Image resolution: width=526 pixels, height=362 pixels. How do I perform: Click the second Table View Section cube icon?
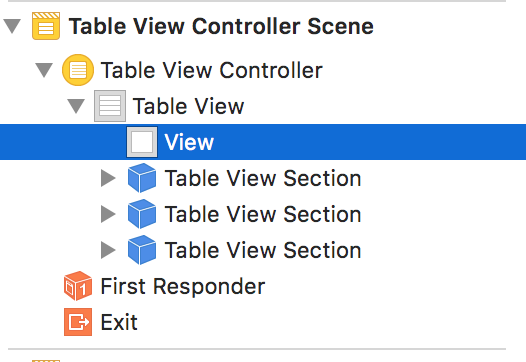(142, 214)
